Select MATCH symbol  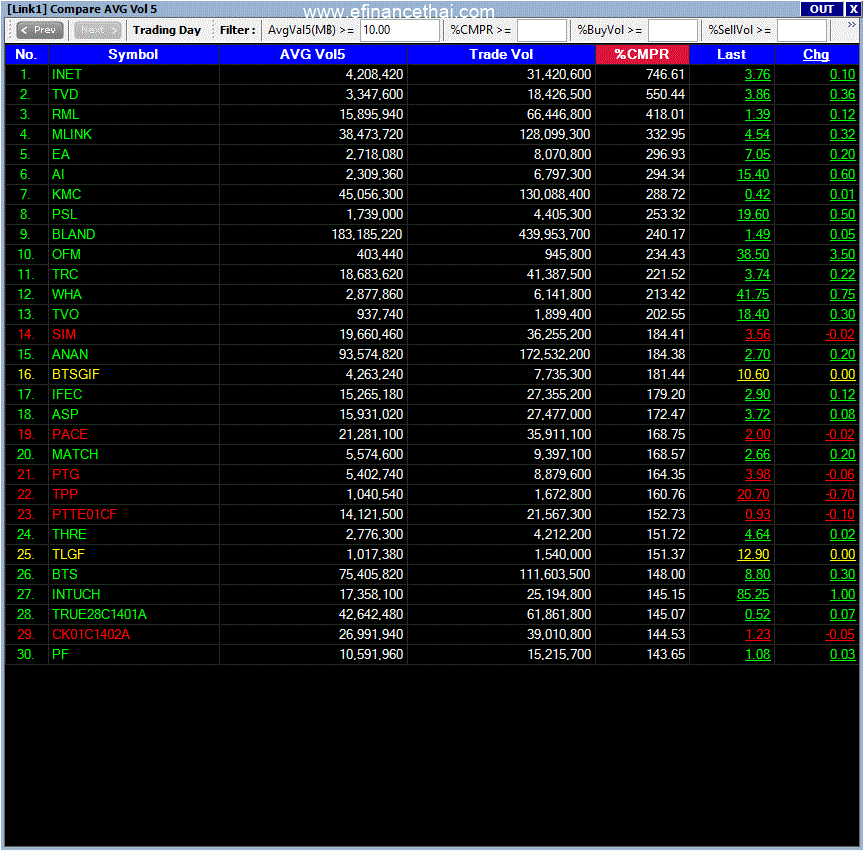[x=75, y=454]
